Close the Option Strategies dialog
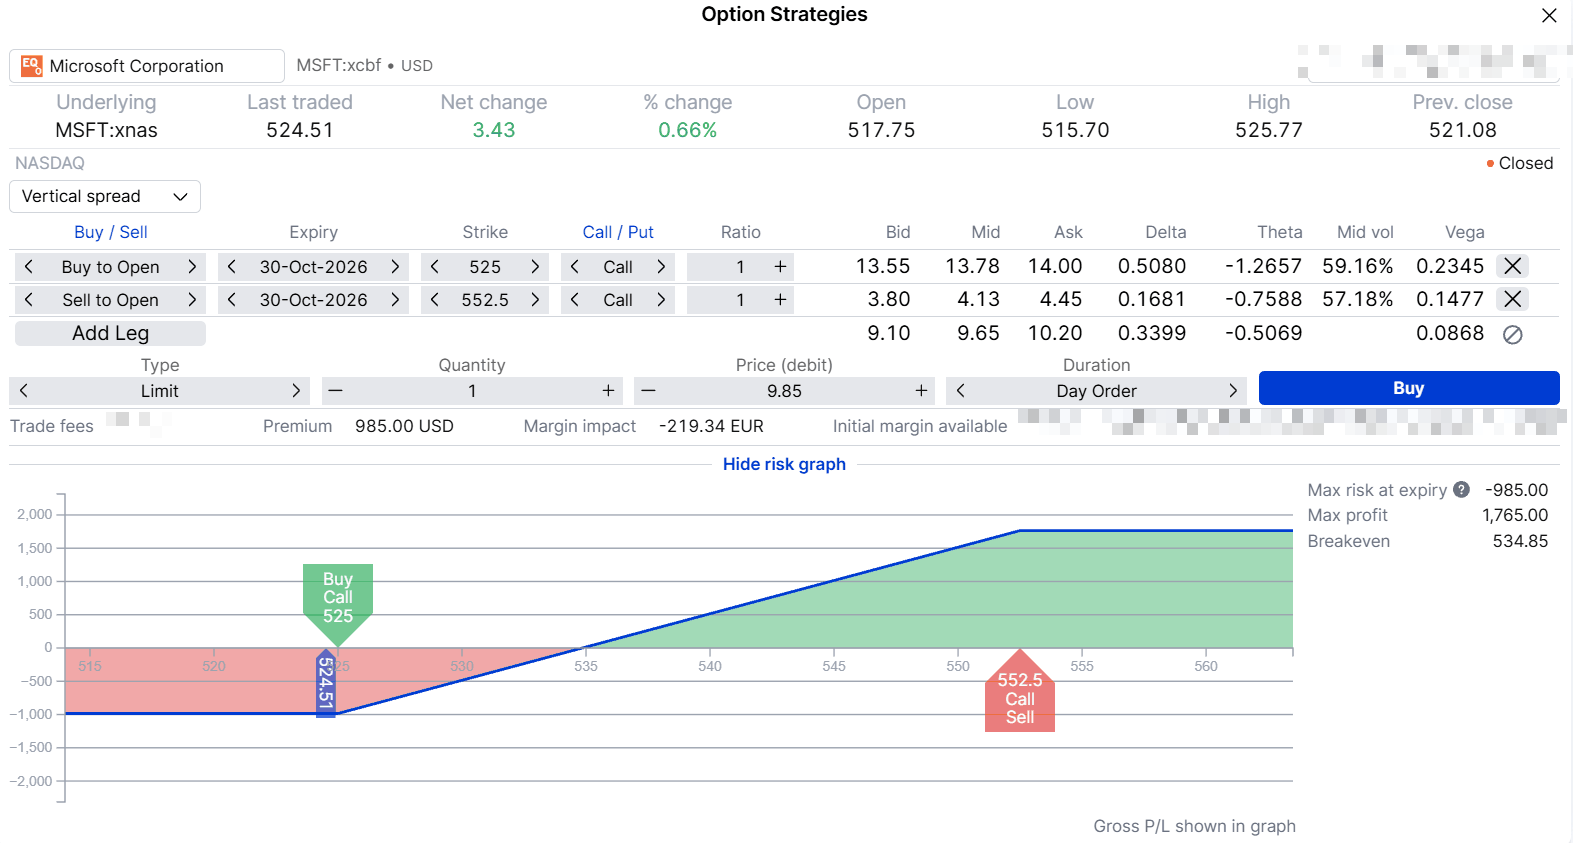 tap(1549, 15)
